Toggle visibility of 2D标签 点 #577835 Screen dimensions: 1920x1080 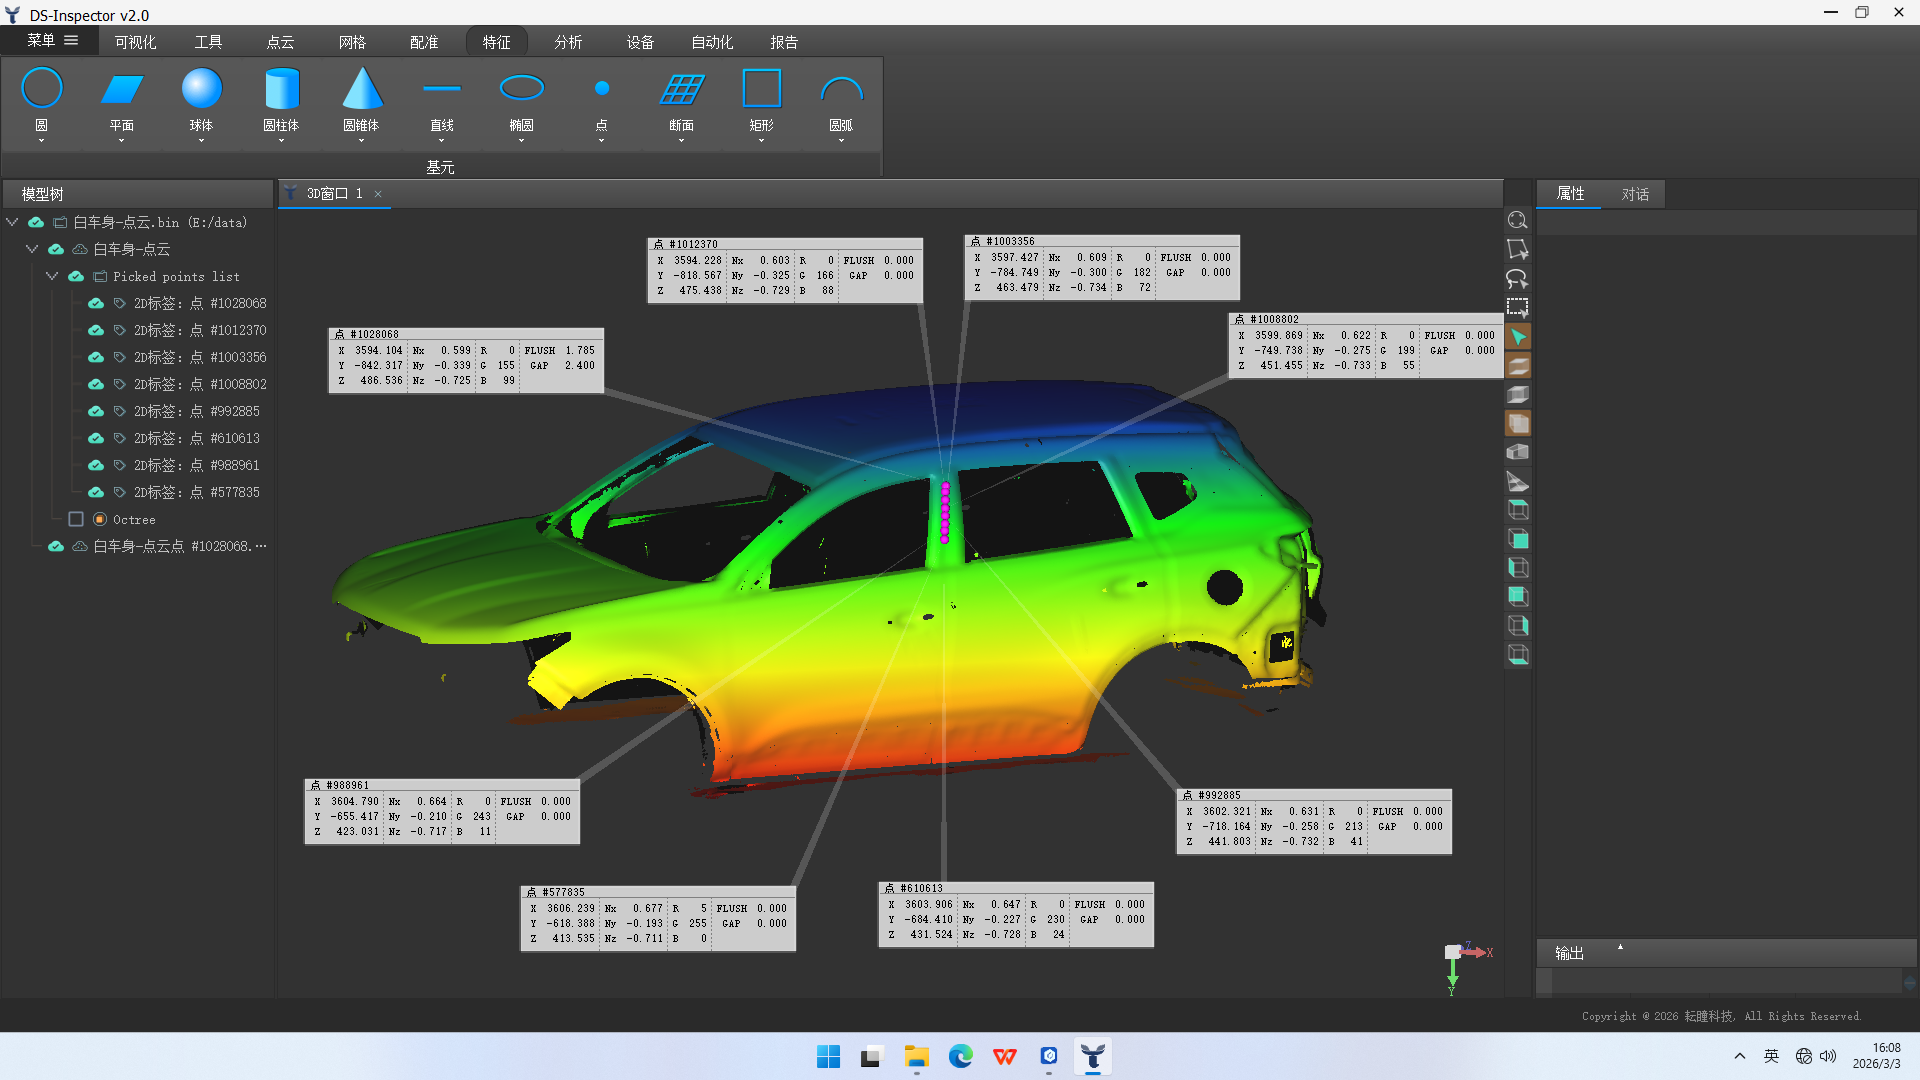[x=96, y=492]
